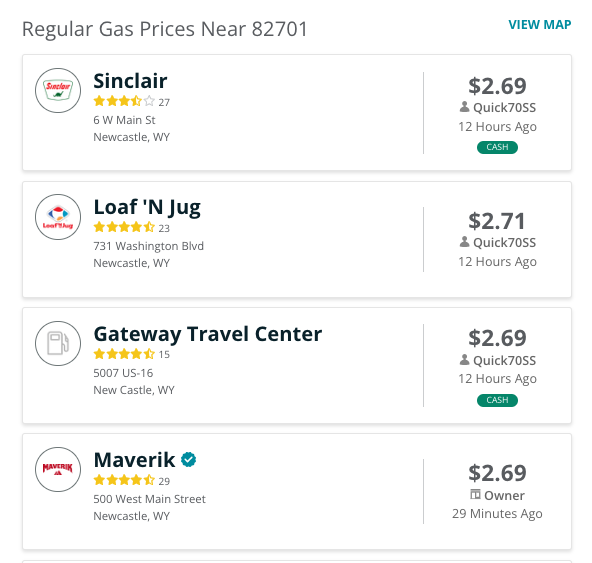Viewport: 592px width, 563px height.
Task: Open the View Map link
Action: pyautogui.click(x=540, y=25)
